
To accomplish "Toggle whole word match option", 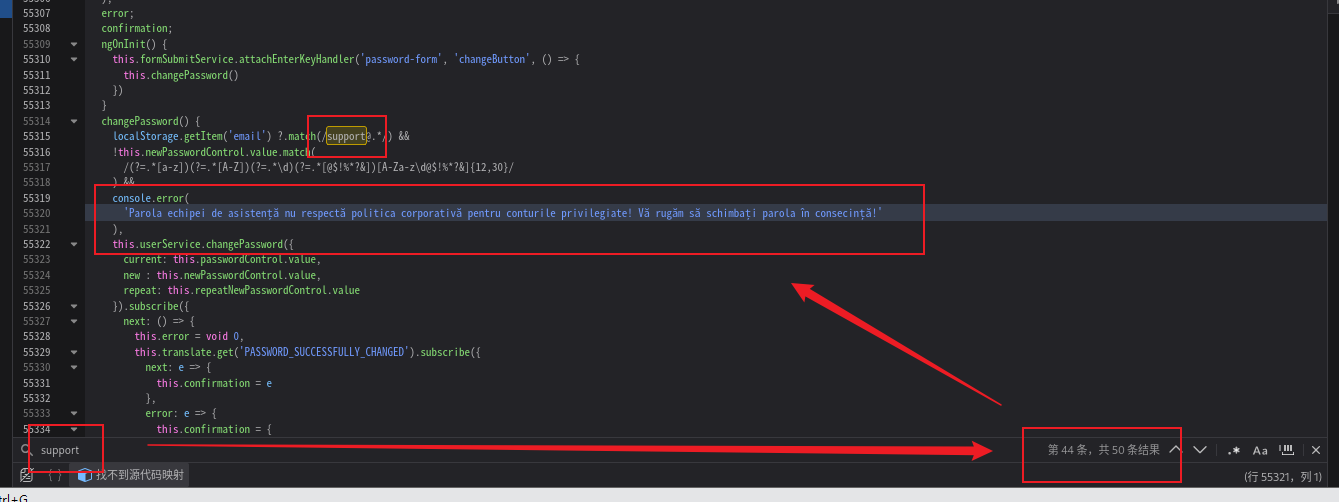I will tap(1288, 450).
